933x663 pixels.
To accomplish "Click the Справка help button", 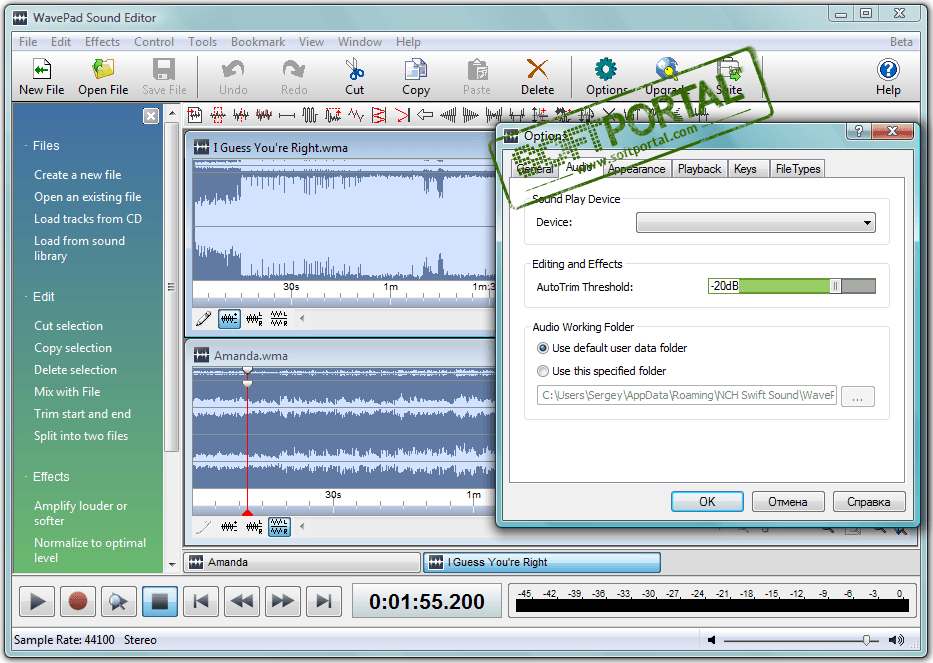I will coord(869,502).
